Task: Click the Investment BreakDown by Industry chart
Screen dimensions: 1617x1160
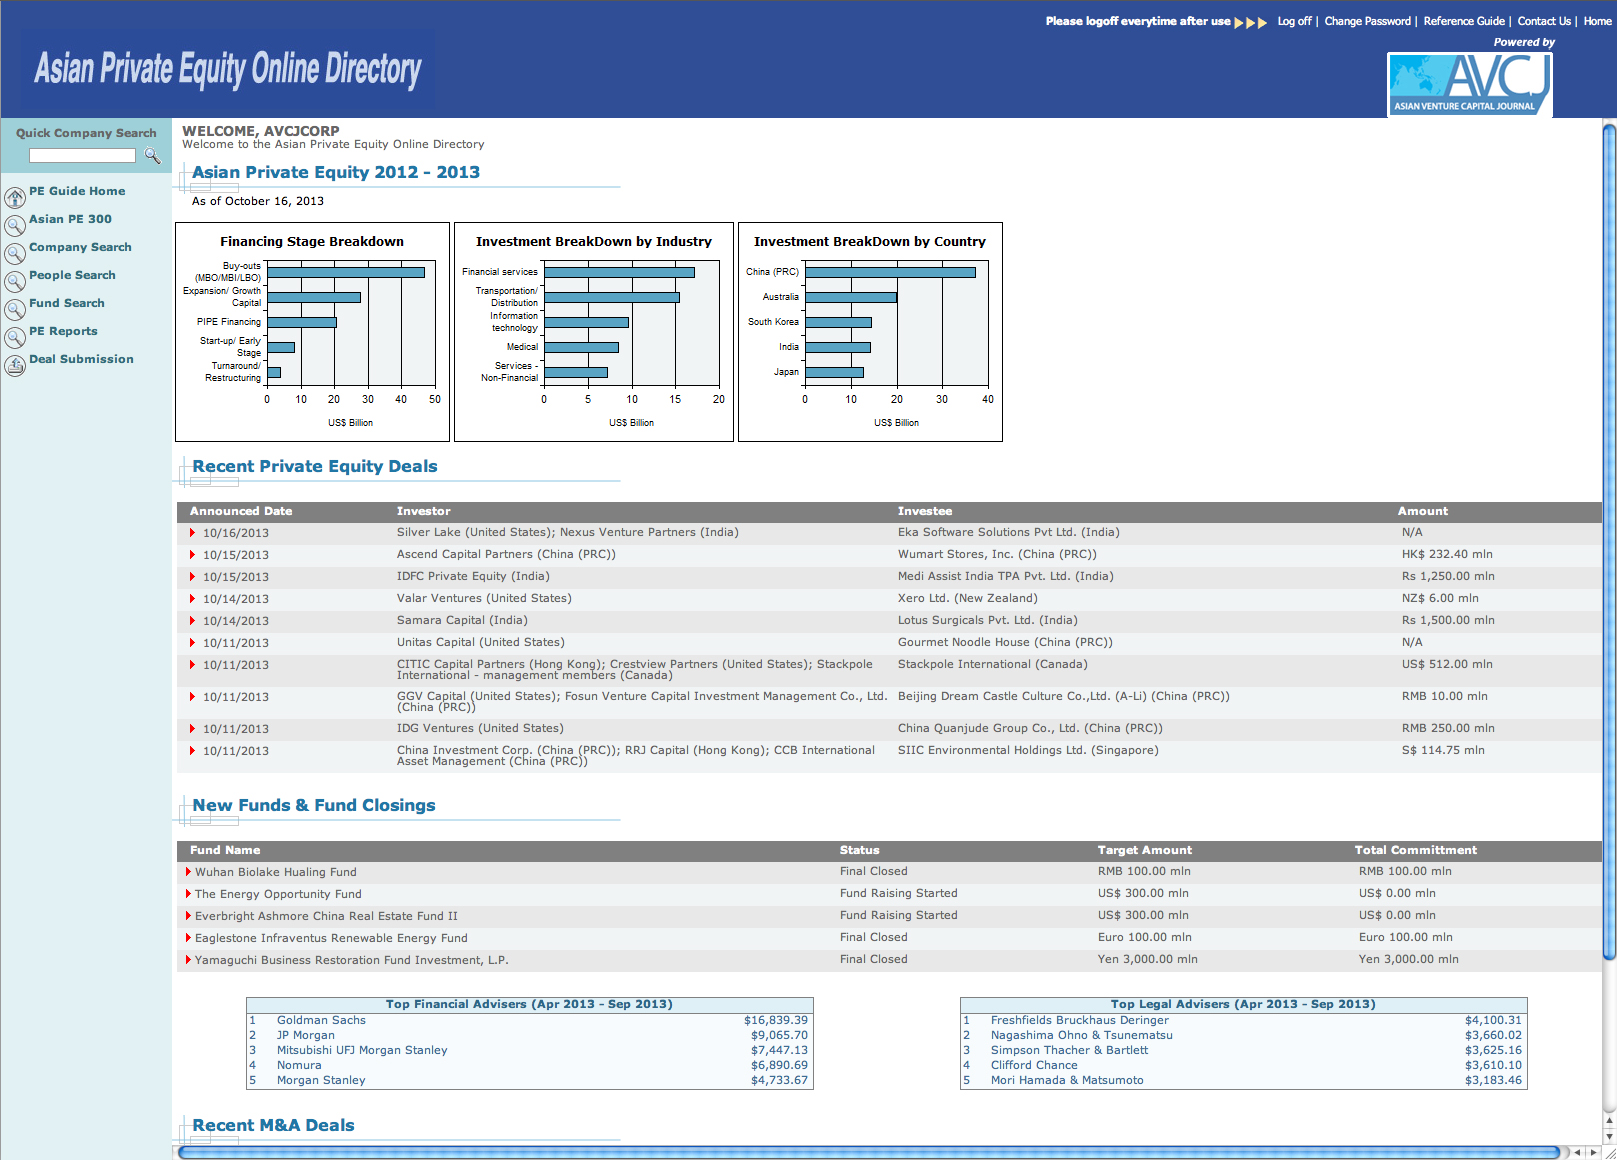Action: pos(594,332)
